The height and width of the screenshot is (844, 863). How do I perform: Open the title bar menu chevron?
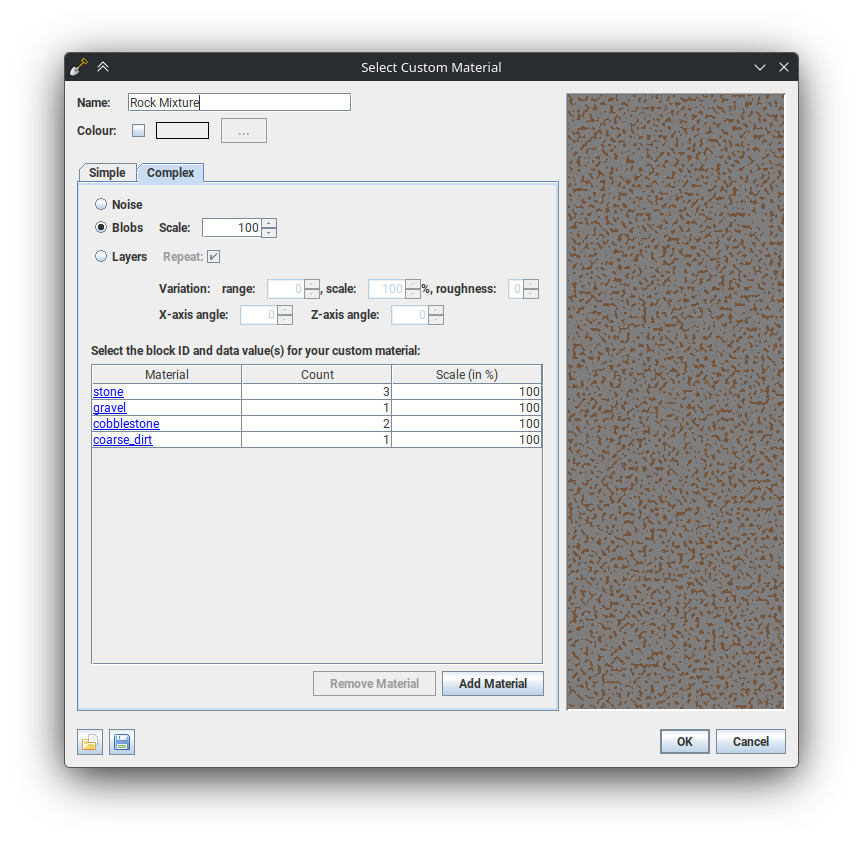(x=759, y=66)
